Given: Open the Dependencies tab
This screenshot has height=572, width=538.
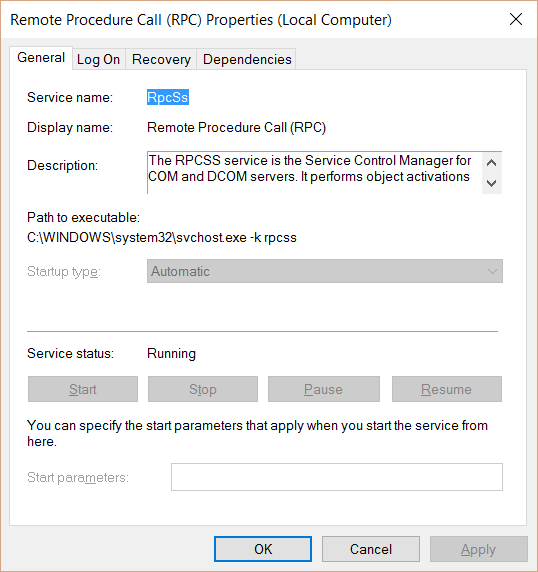Looking at the screenshot, I should [x=247, y=59].
